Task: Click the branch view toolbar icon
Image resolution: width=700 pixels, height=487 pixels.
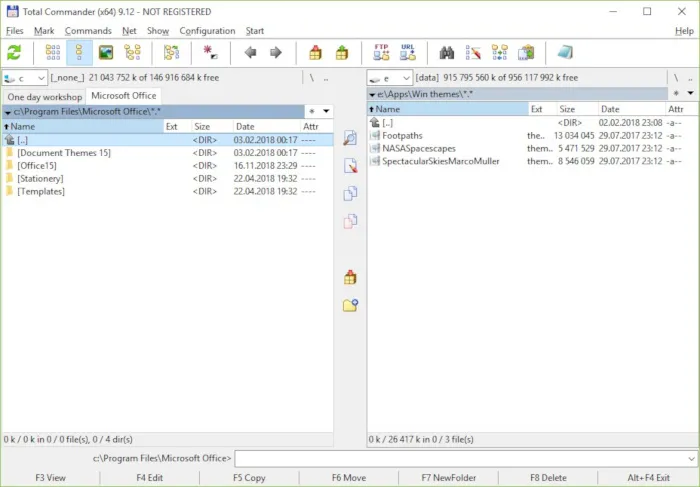Action: pyautogui.click(x=171, y=53)
